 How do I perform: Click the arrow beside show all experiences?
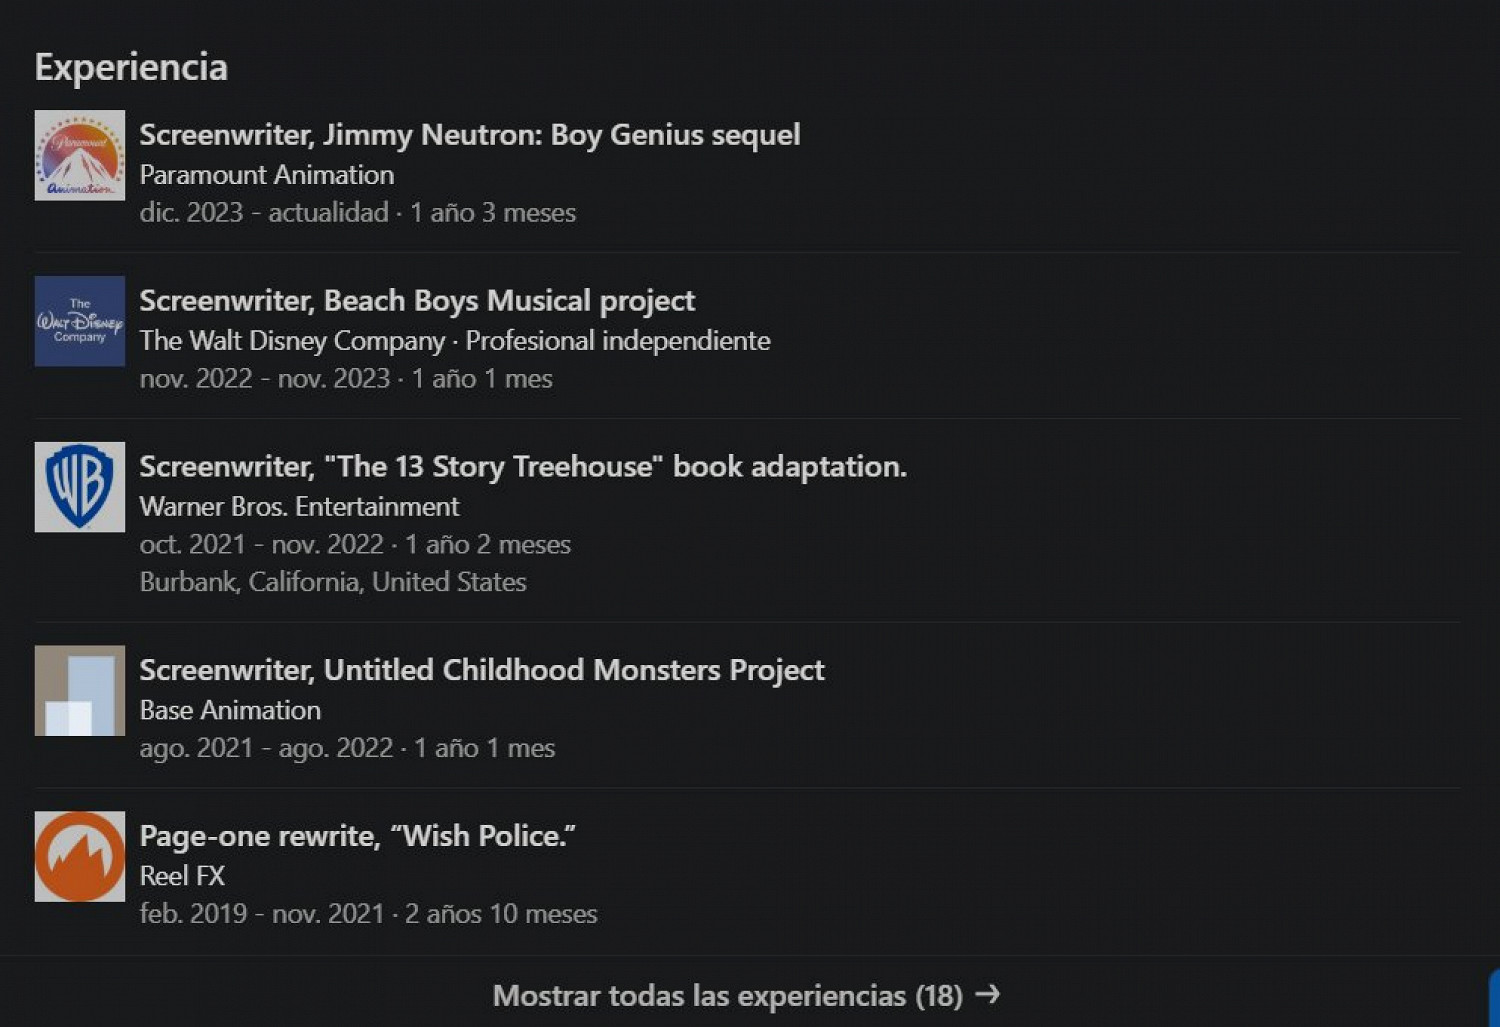pyautogui.click(x=987, y=994)
